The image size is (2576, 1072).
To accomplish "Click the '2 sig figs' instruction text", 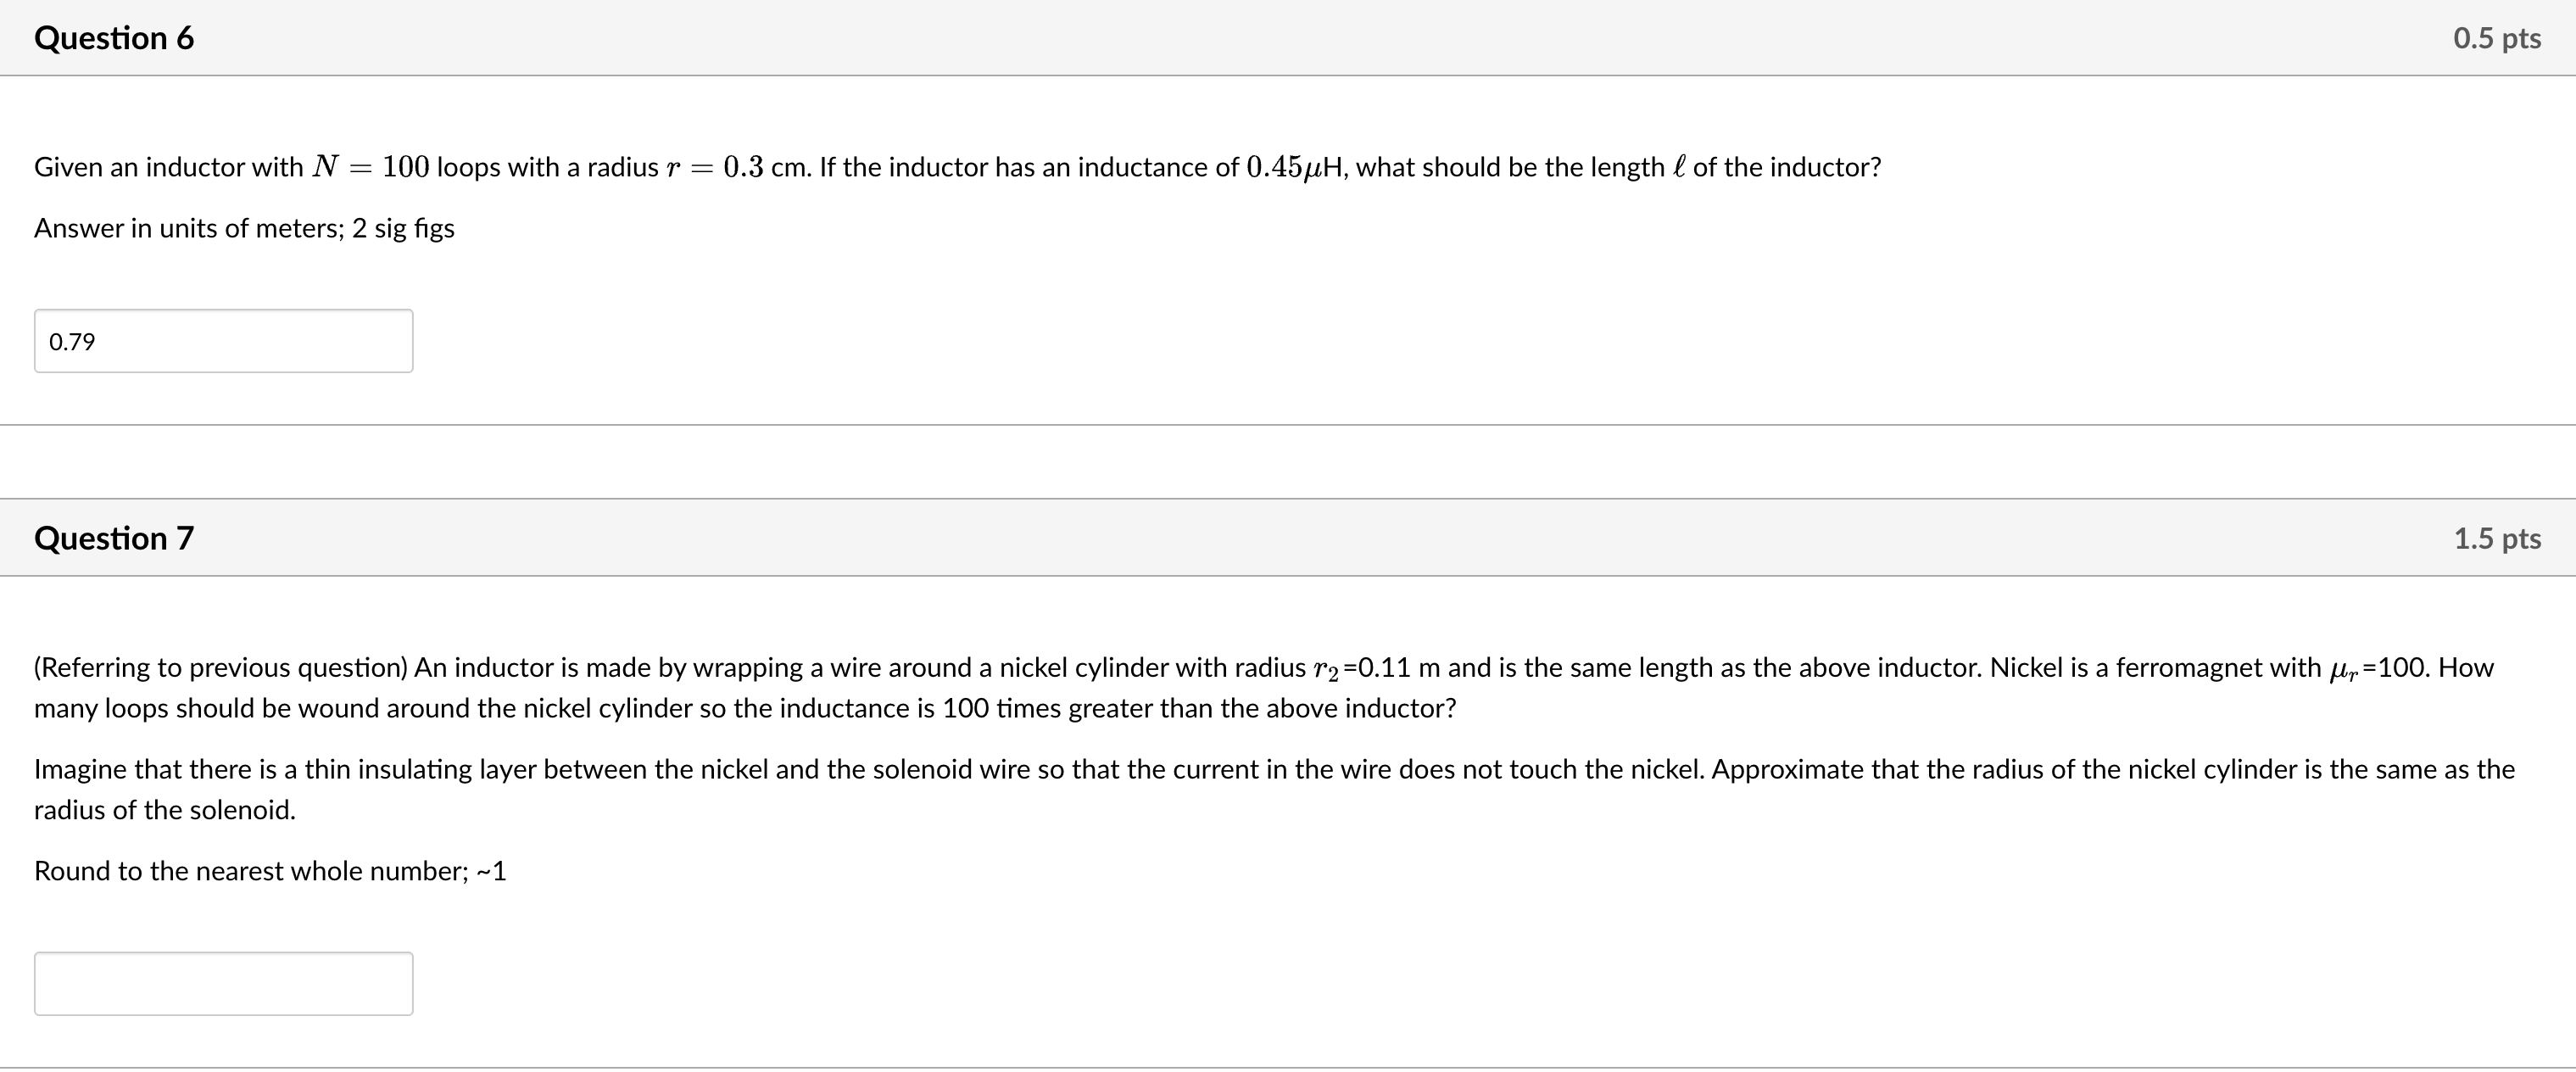I will (404, 228).
